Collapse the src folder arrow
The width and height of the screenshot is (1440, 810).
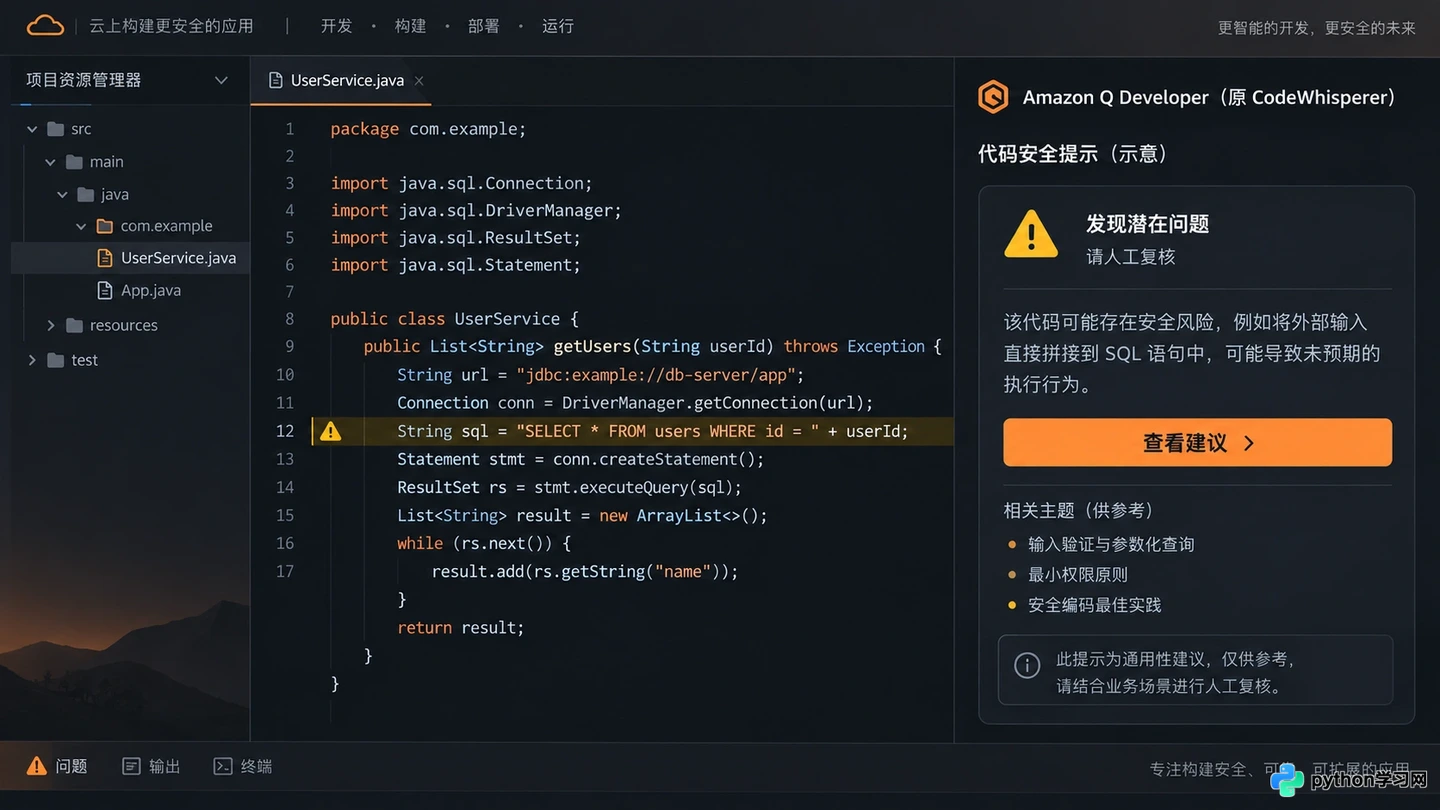[32, 129]
